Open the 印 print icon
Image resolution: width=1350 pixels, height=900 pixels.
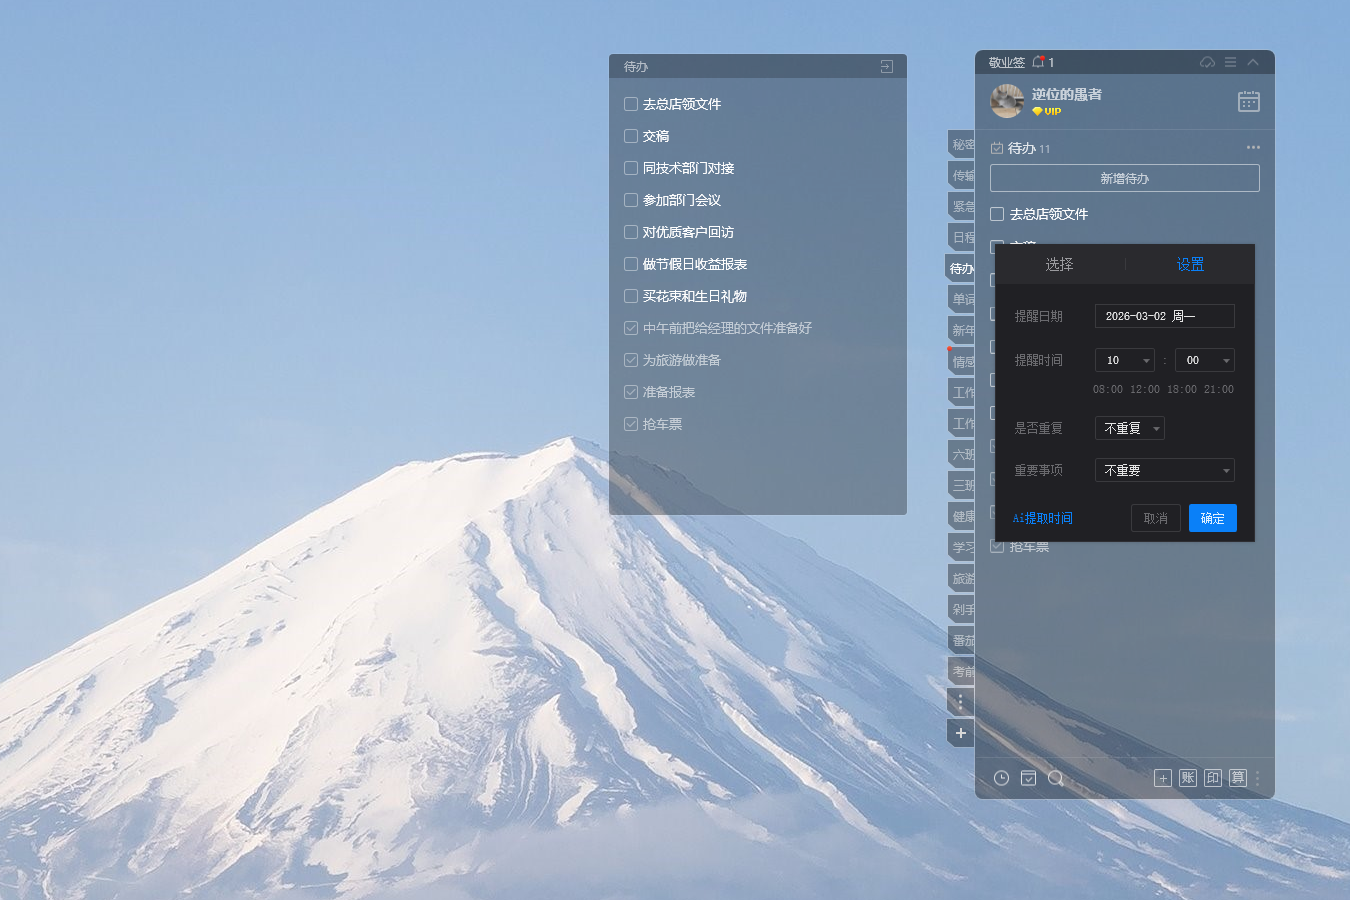(1213, 778)
